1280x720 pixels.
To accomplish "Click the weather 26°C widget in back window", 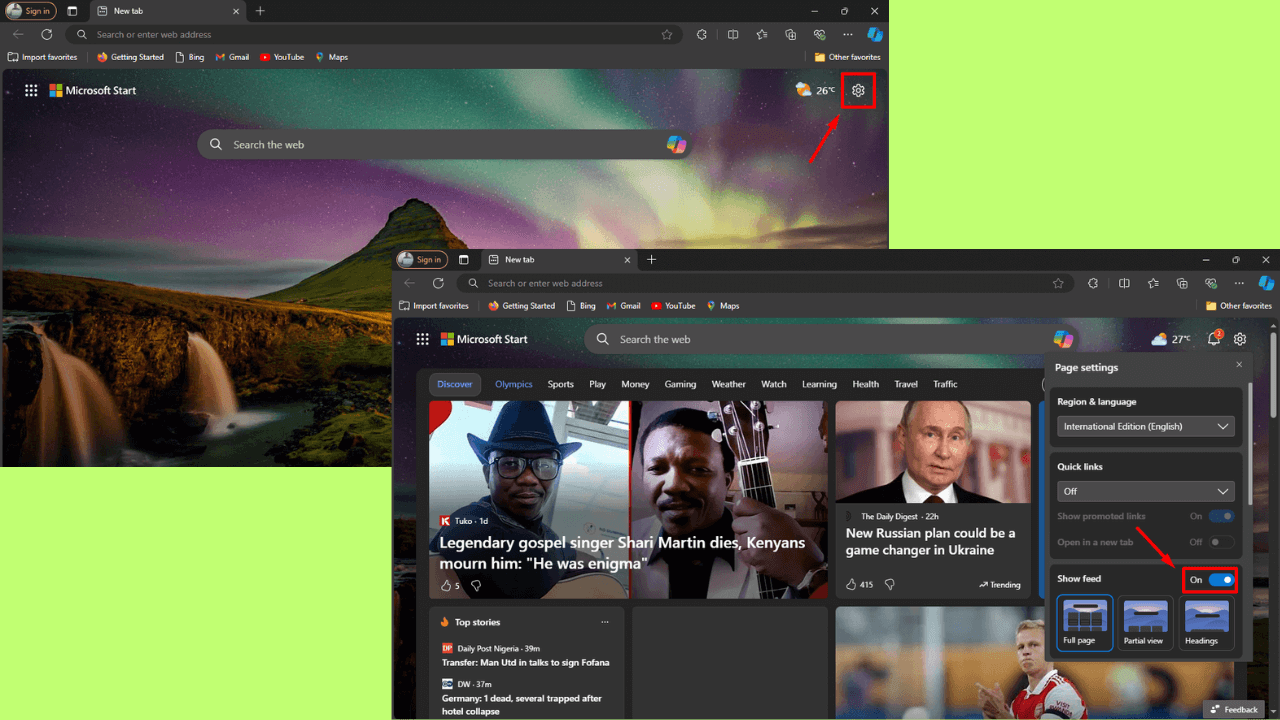I will [x=815, y=90].
